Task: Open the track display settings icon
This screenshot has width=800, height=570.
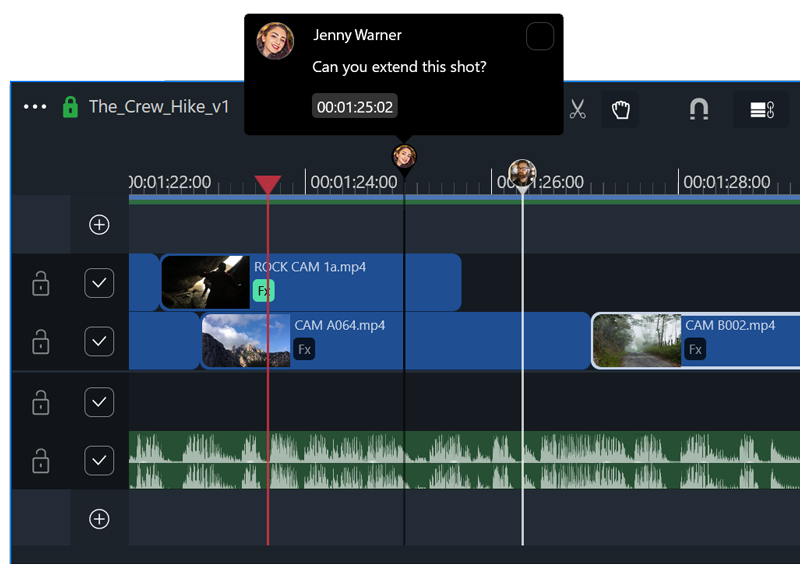Action: 762,109
